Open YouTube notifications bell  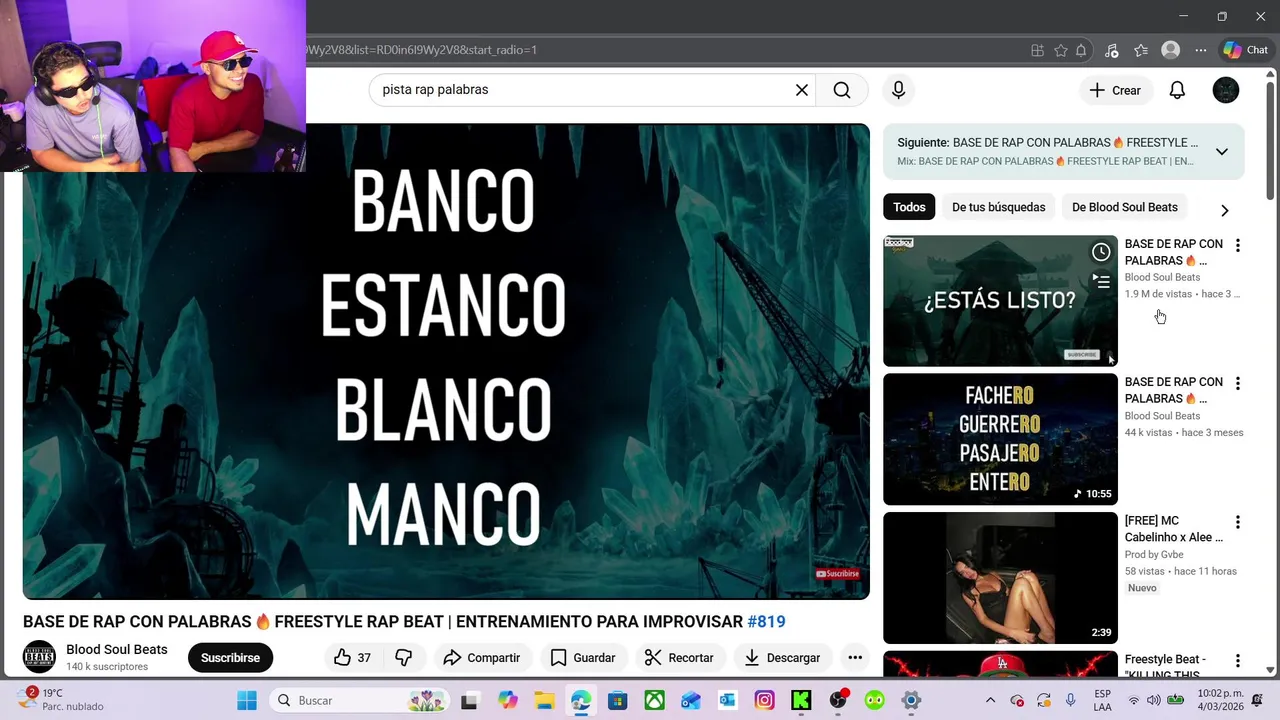coord(1177,90)
